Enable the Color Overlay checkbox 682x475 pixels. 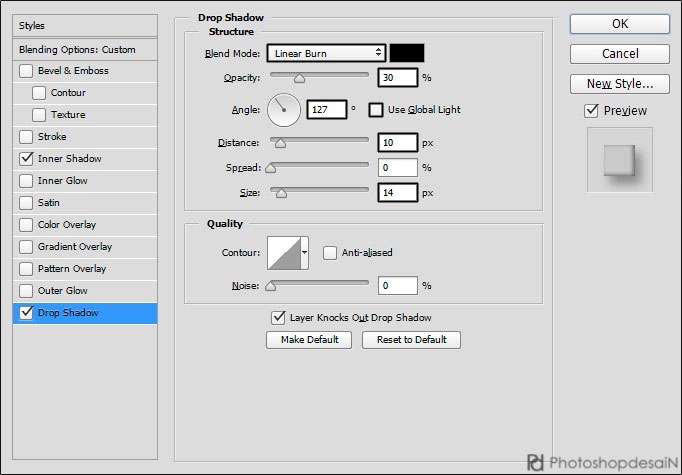[x=26, y=225]
